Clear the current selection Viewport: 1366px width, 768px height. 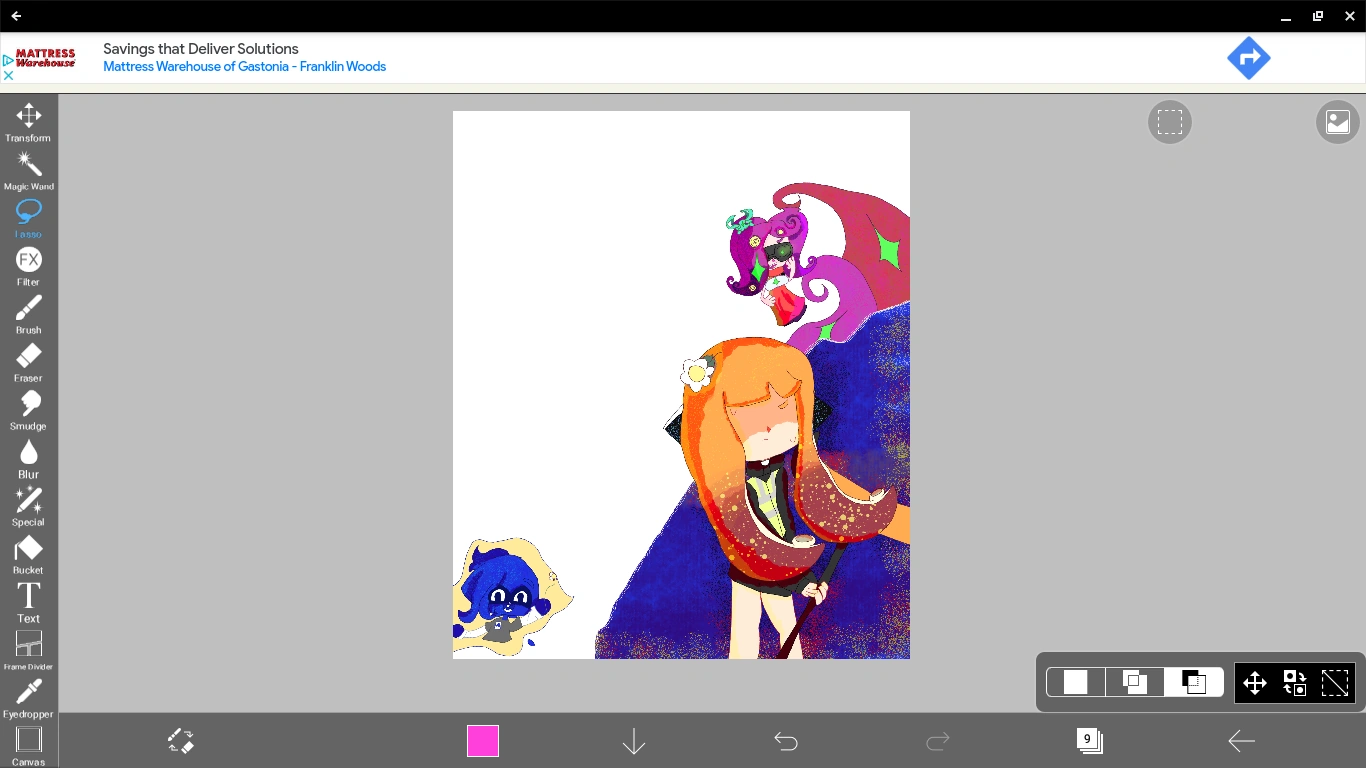(x=1335, y=683)
